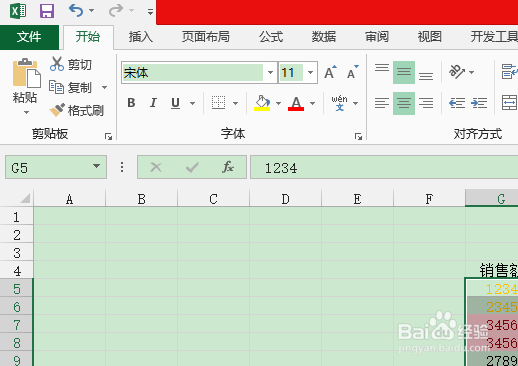Expand the font name dropdown list
518x366 pixels.
tap(270, 73)
